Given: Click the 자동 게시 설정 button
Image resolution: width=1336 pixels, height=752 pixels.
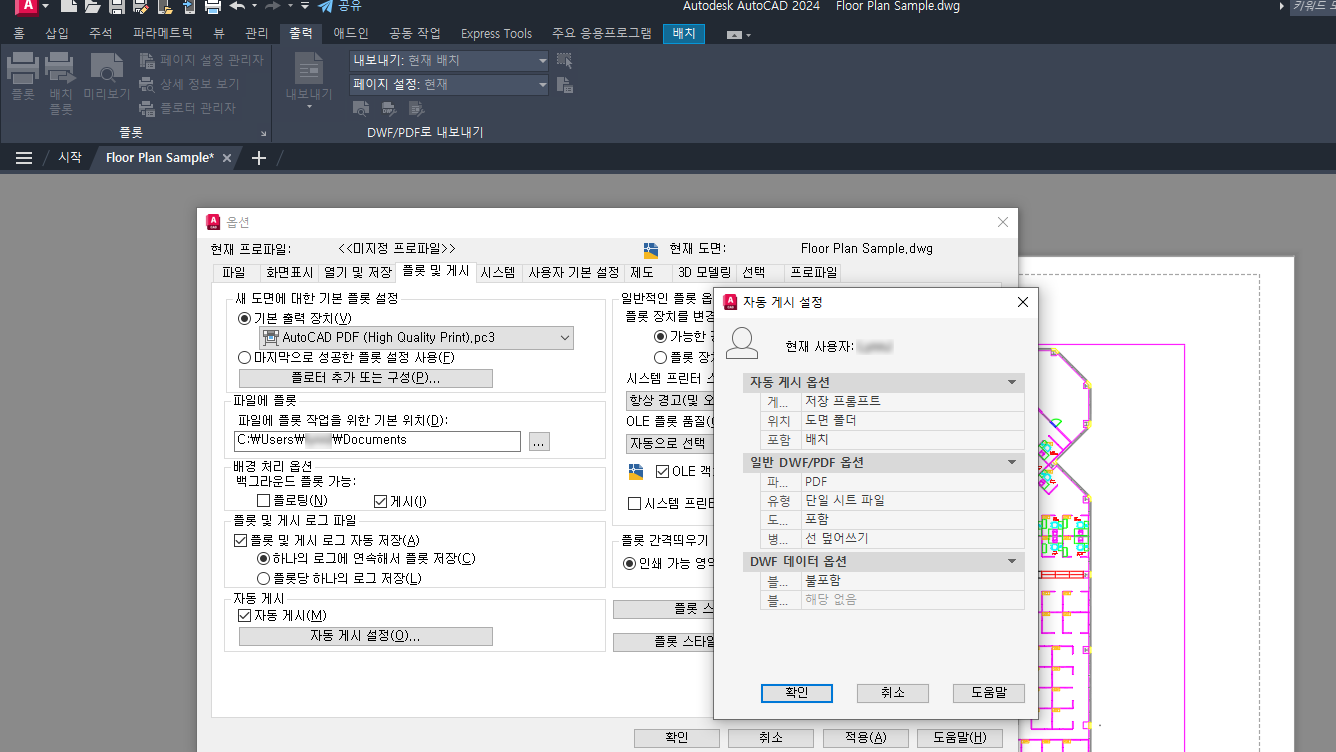Looking at the screenshot, I should [x=366, y=636].
